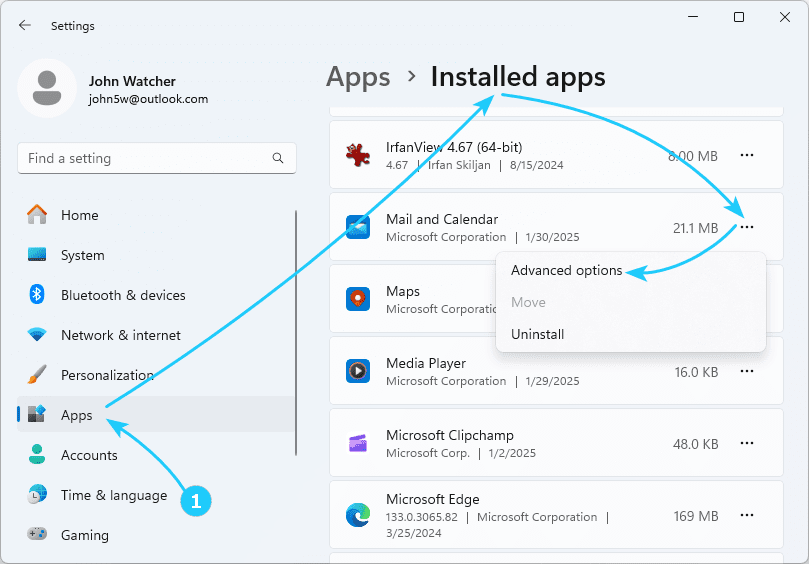Click the Media Player app icon
The height and width of the screenshot is (564, 809).
(358, 371)
